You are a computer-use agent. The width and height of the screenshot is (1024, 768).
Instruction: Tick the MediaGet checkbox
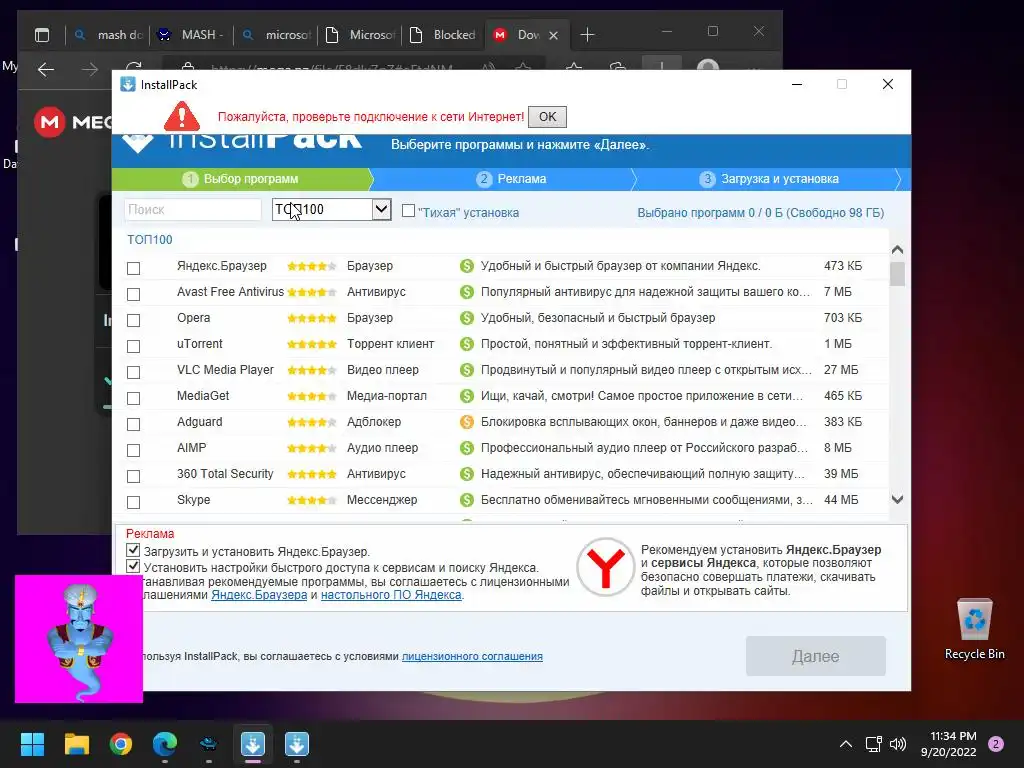tap(133, 398)
